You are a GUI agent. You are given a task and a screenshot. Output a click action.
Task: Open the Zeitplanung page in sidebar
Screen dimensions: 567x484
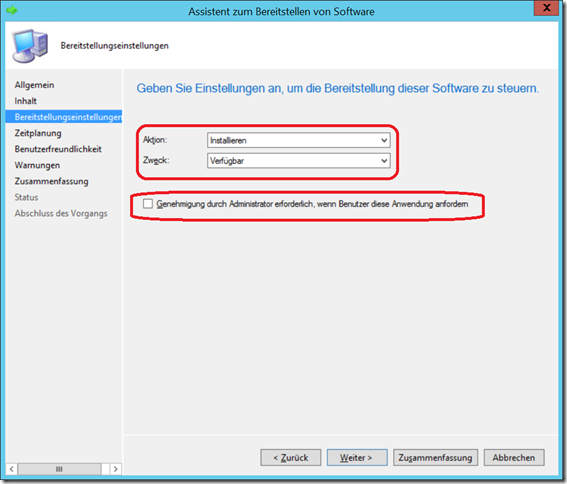coord(38,133)
